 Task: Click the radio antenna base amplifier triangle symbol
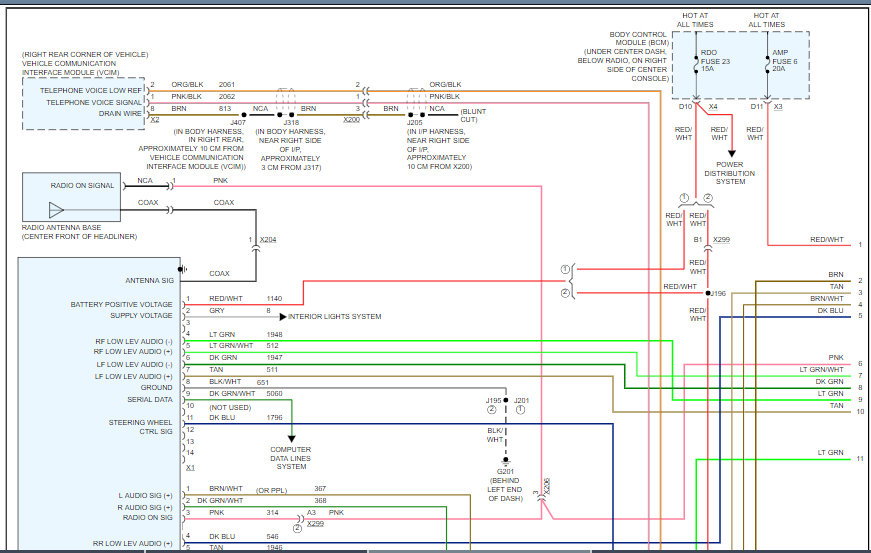pos(57,210)
